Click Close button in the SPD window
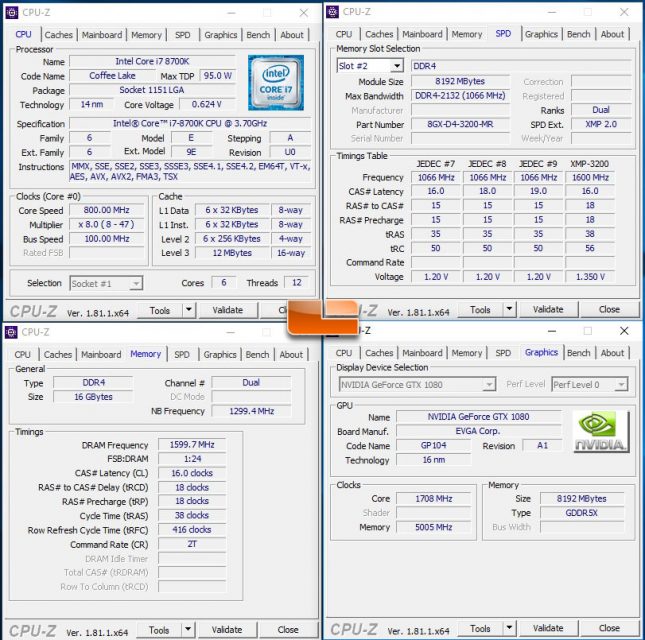Image resolution: width=645 pixels, height=640 pixels. pyautogui.click(x=609, y=309)
